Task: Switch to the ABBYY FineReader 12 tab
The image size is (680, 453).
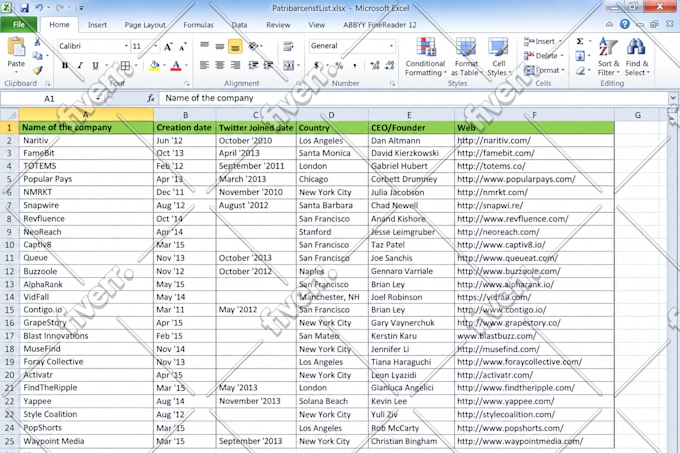Action: [379, 25]
